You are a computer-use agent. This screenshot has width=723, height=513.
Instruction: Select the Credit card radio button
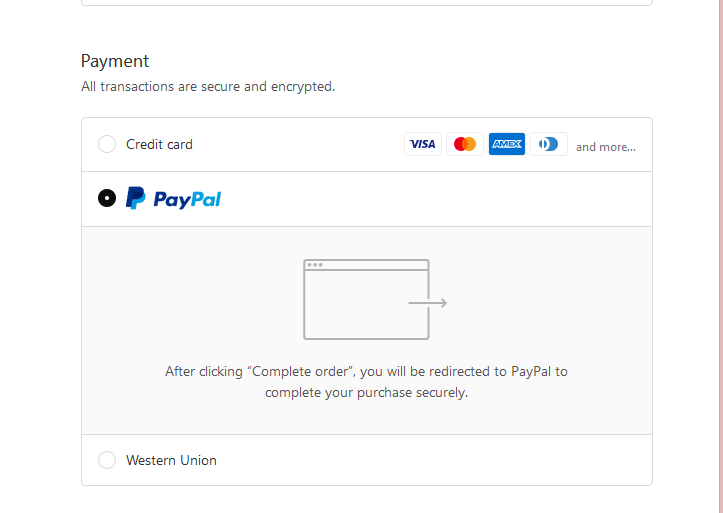[x=107, y=145]
